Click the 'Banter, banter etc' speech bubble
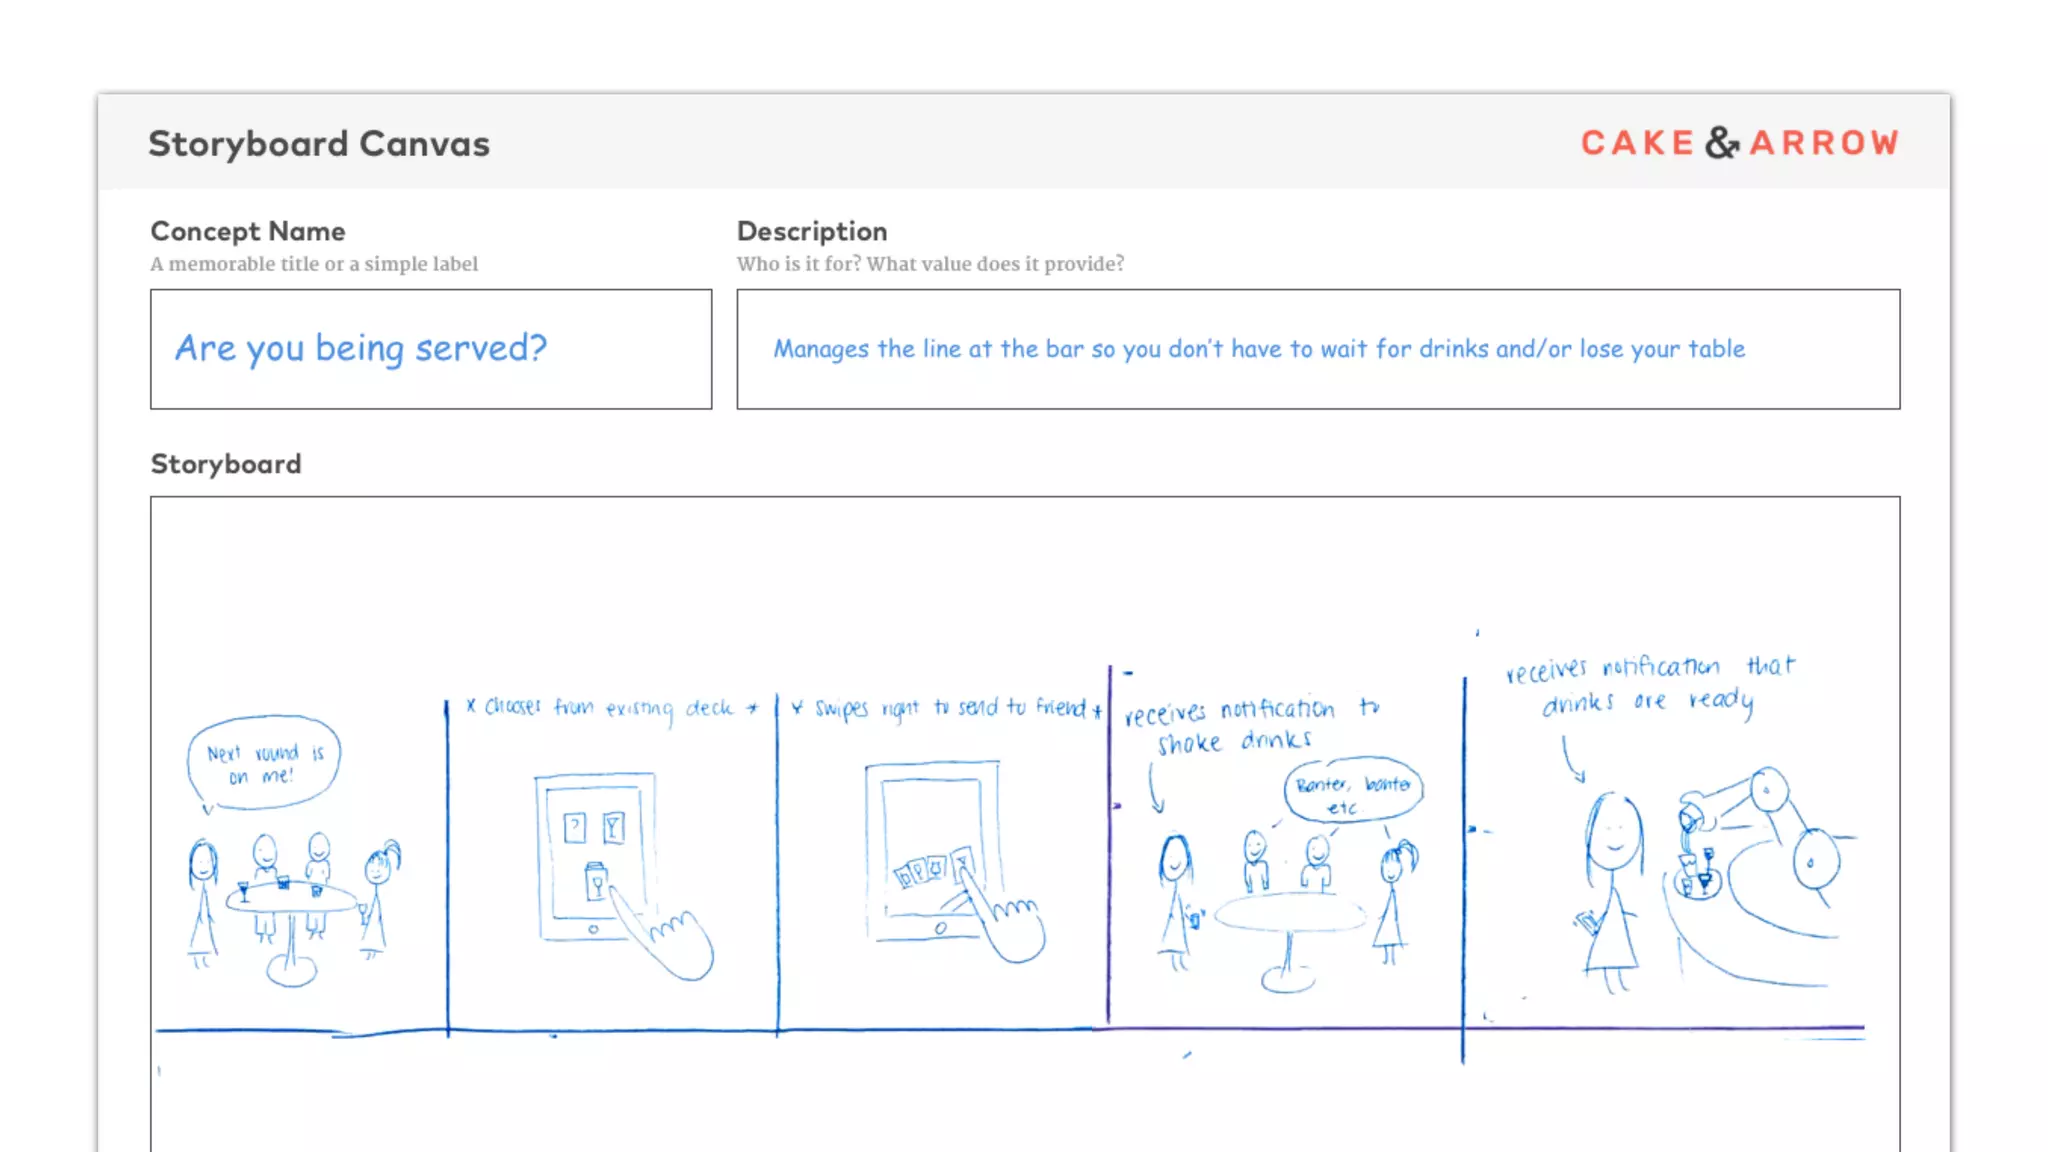 tap(1353, 792)
